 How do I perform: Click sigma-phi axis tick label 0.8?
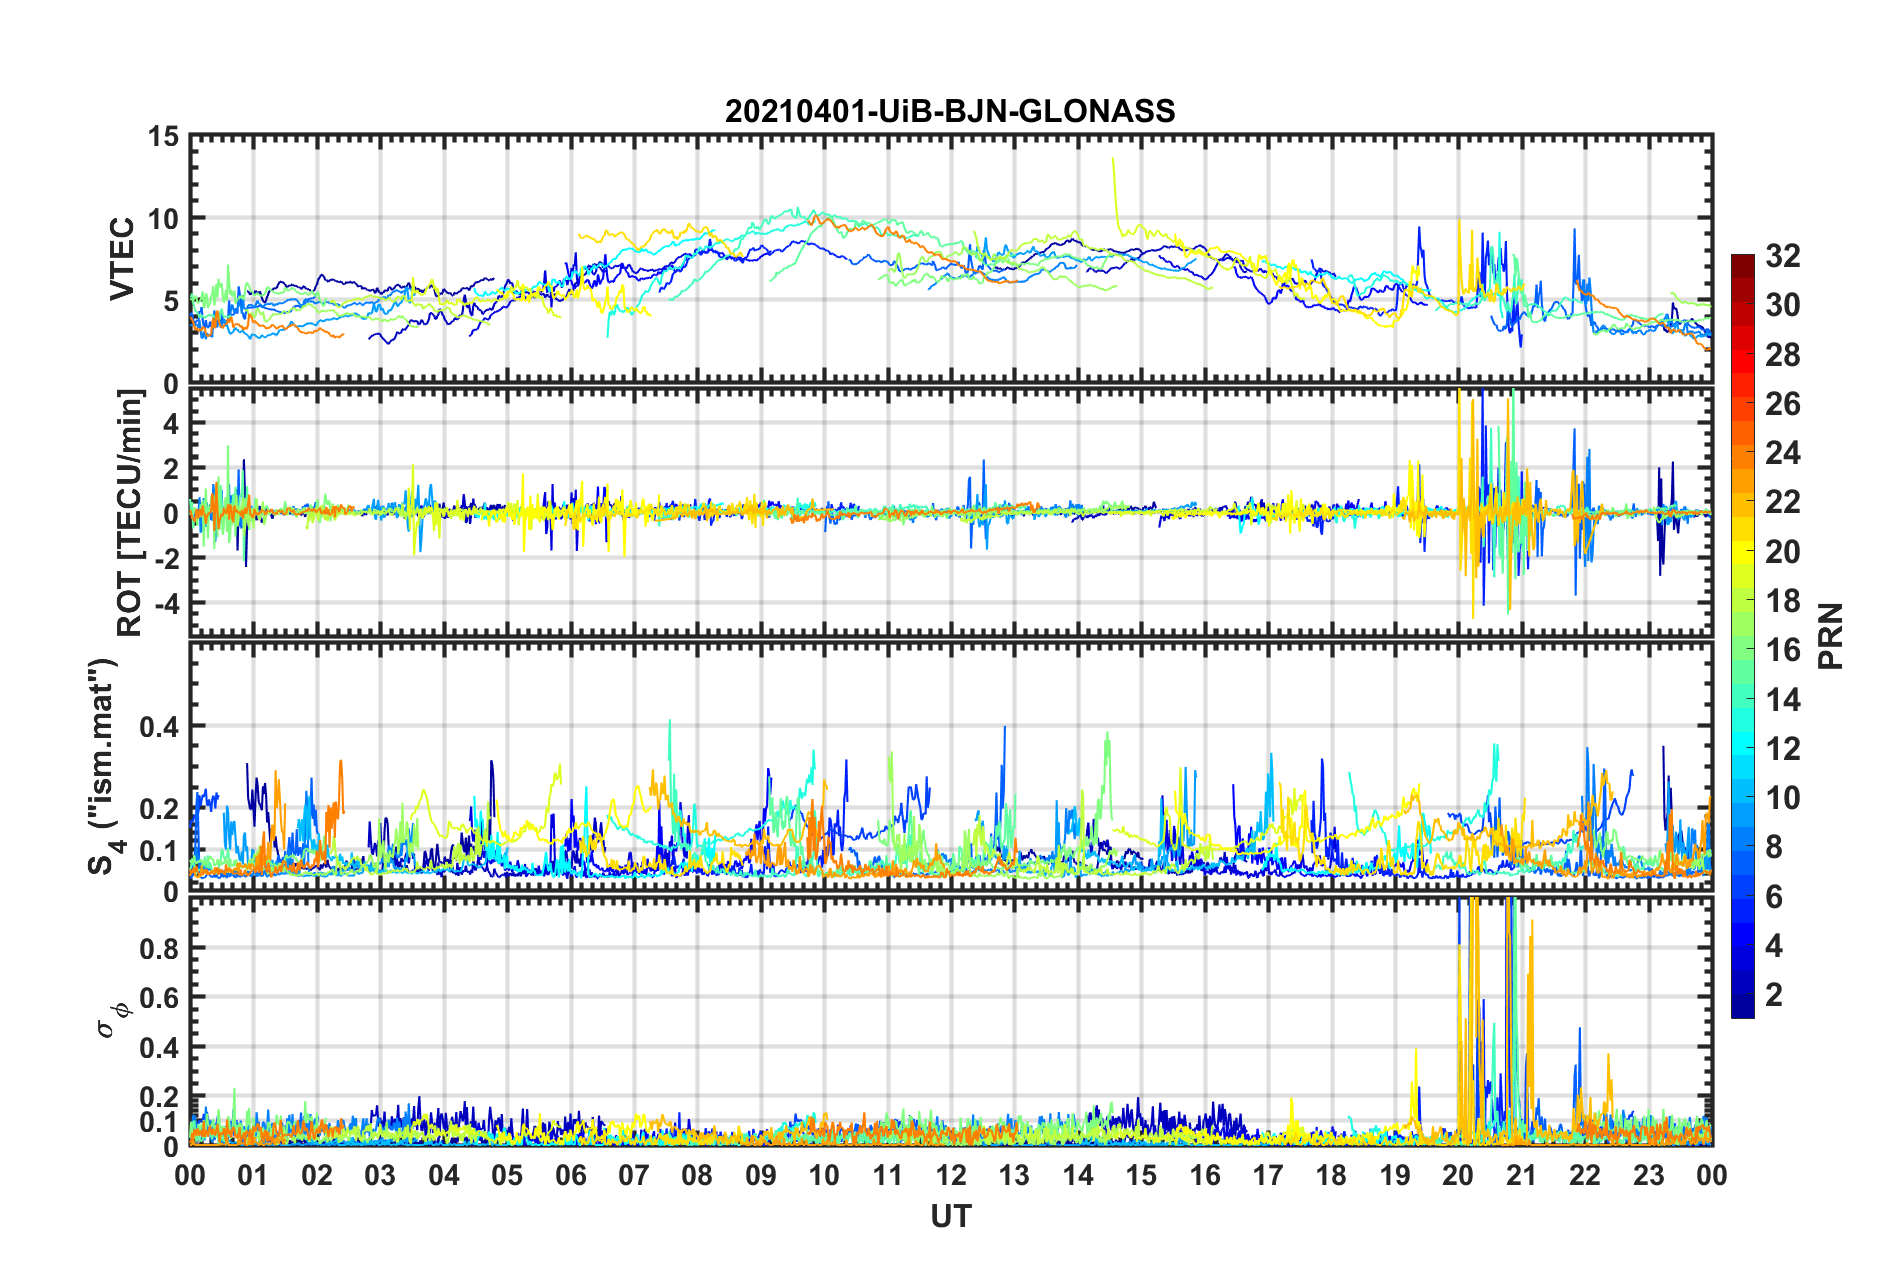coord(159,948)
